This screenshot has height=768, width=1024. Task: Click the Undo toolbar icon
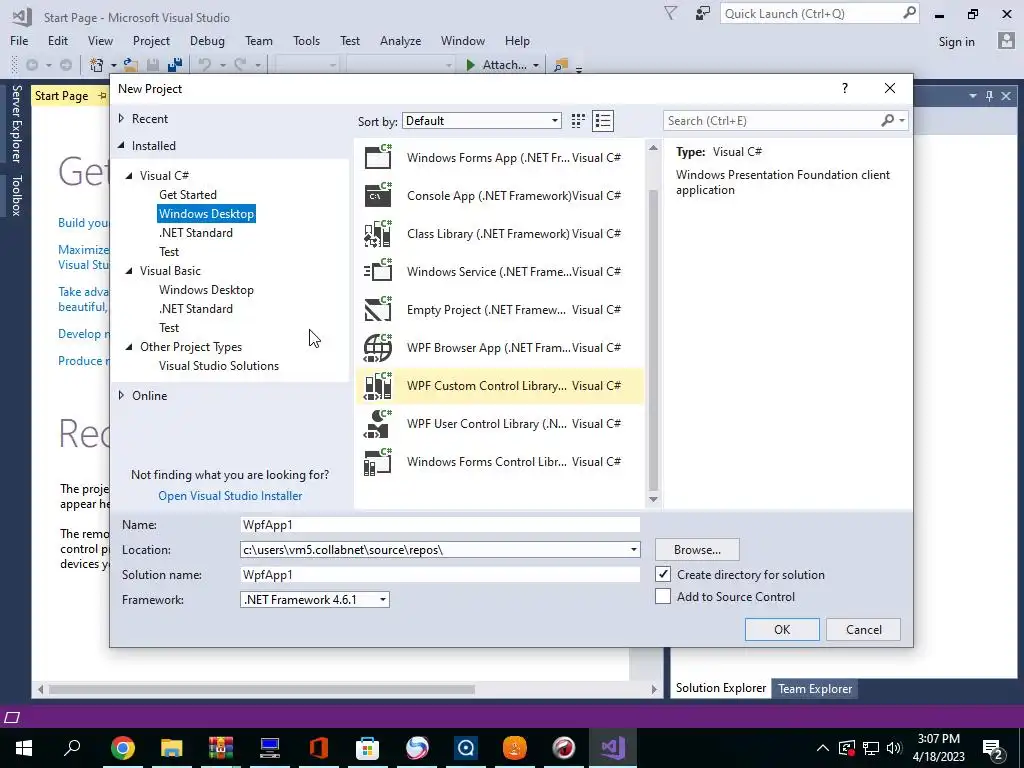click(x=205, y=65)
